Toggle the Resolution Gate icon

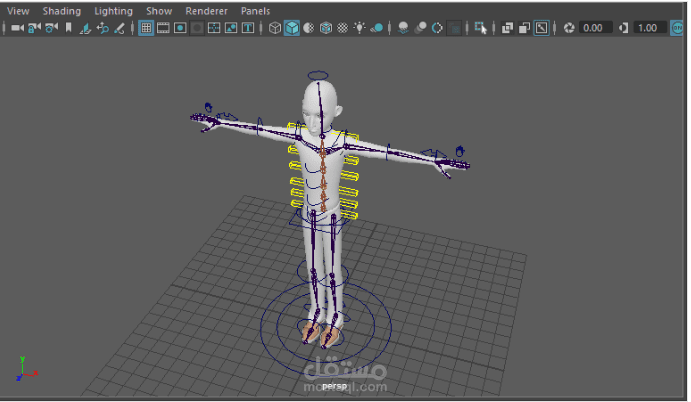click(x=180, y=28)
